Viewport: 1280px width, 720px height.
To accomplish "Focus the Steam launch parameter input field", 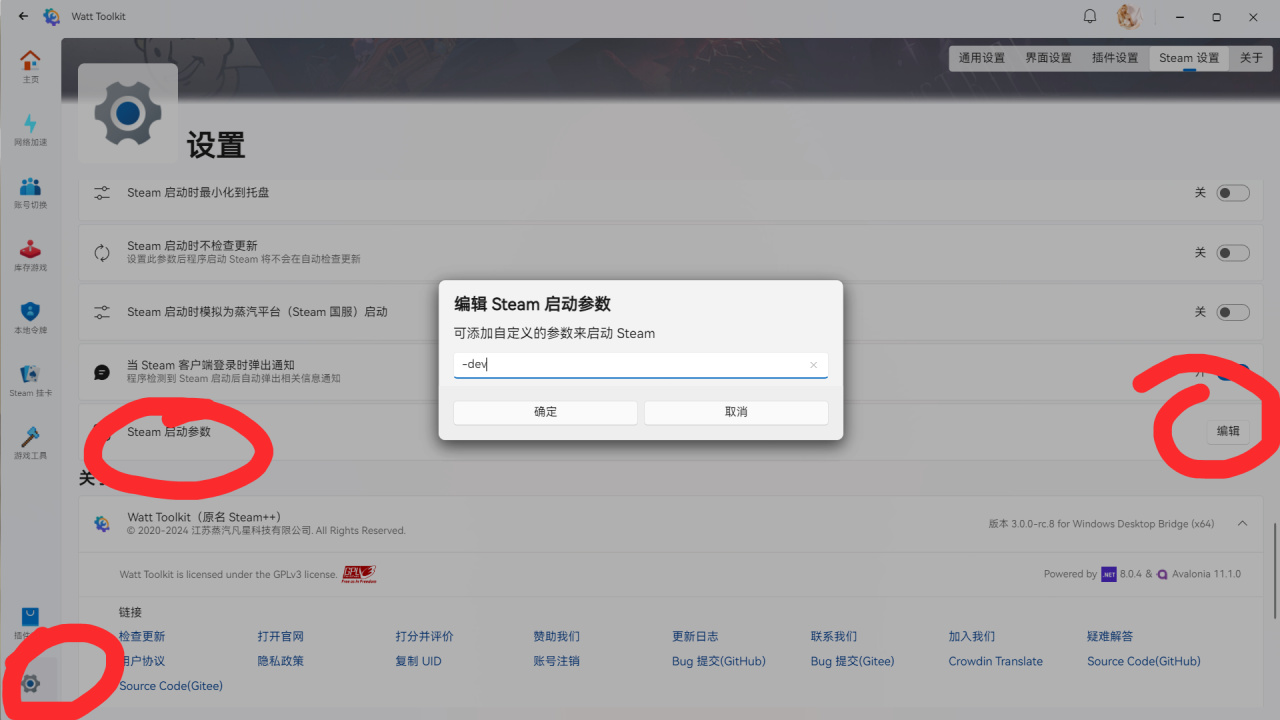I will pyautogui.click(x=641, y=365).
